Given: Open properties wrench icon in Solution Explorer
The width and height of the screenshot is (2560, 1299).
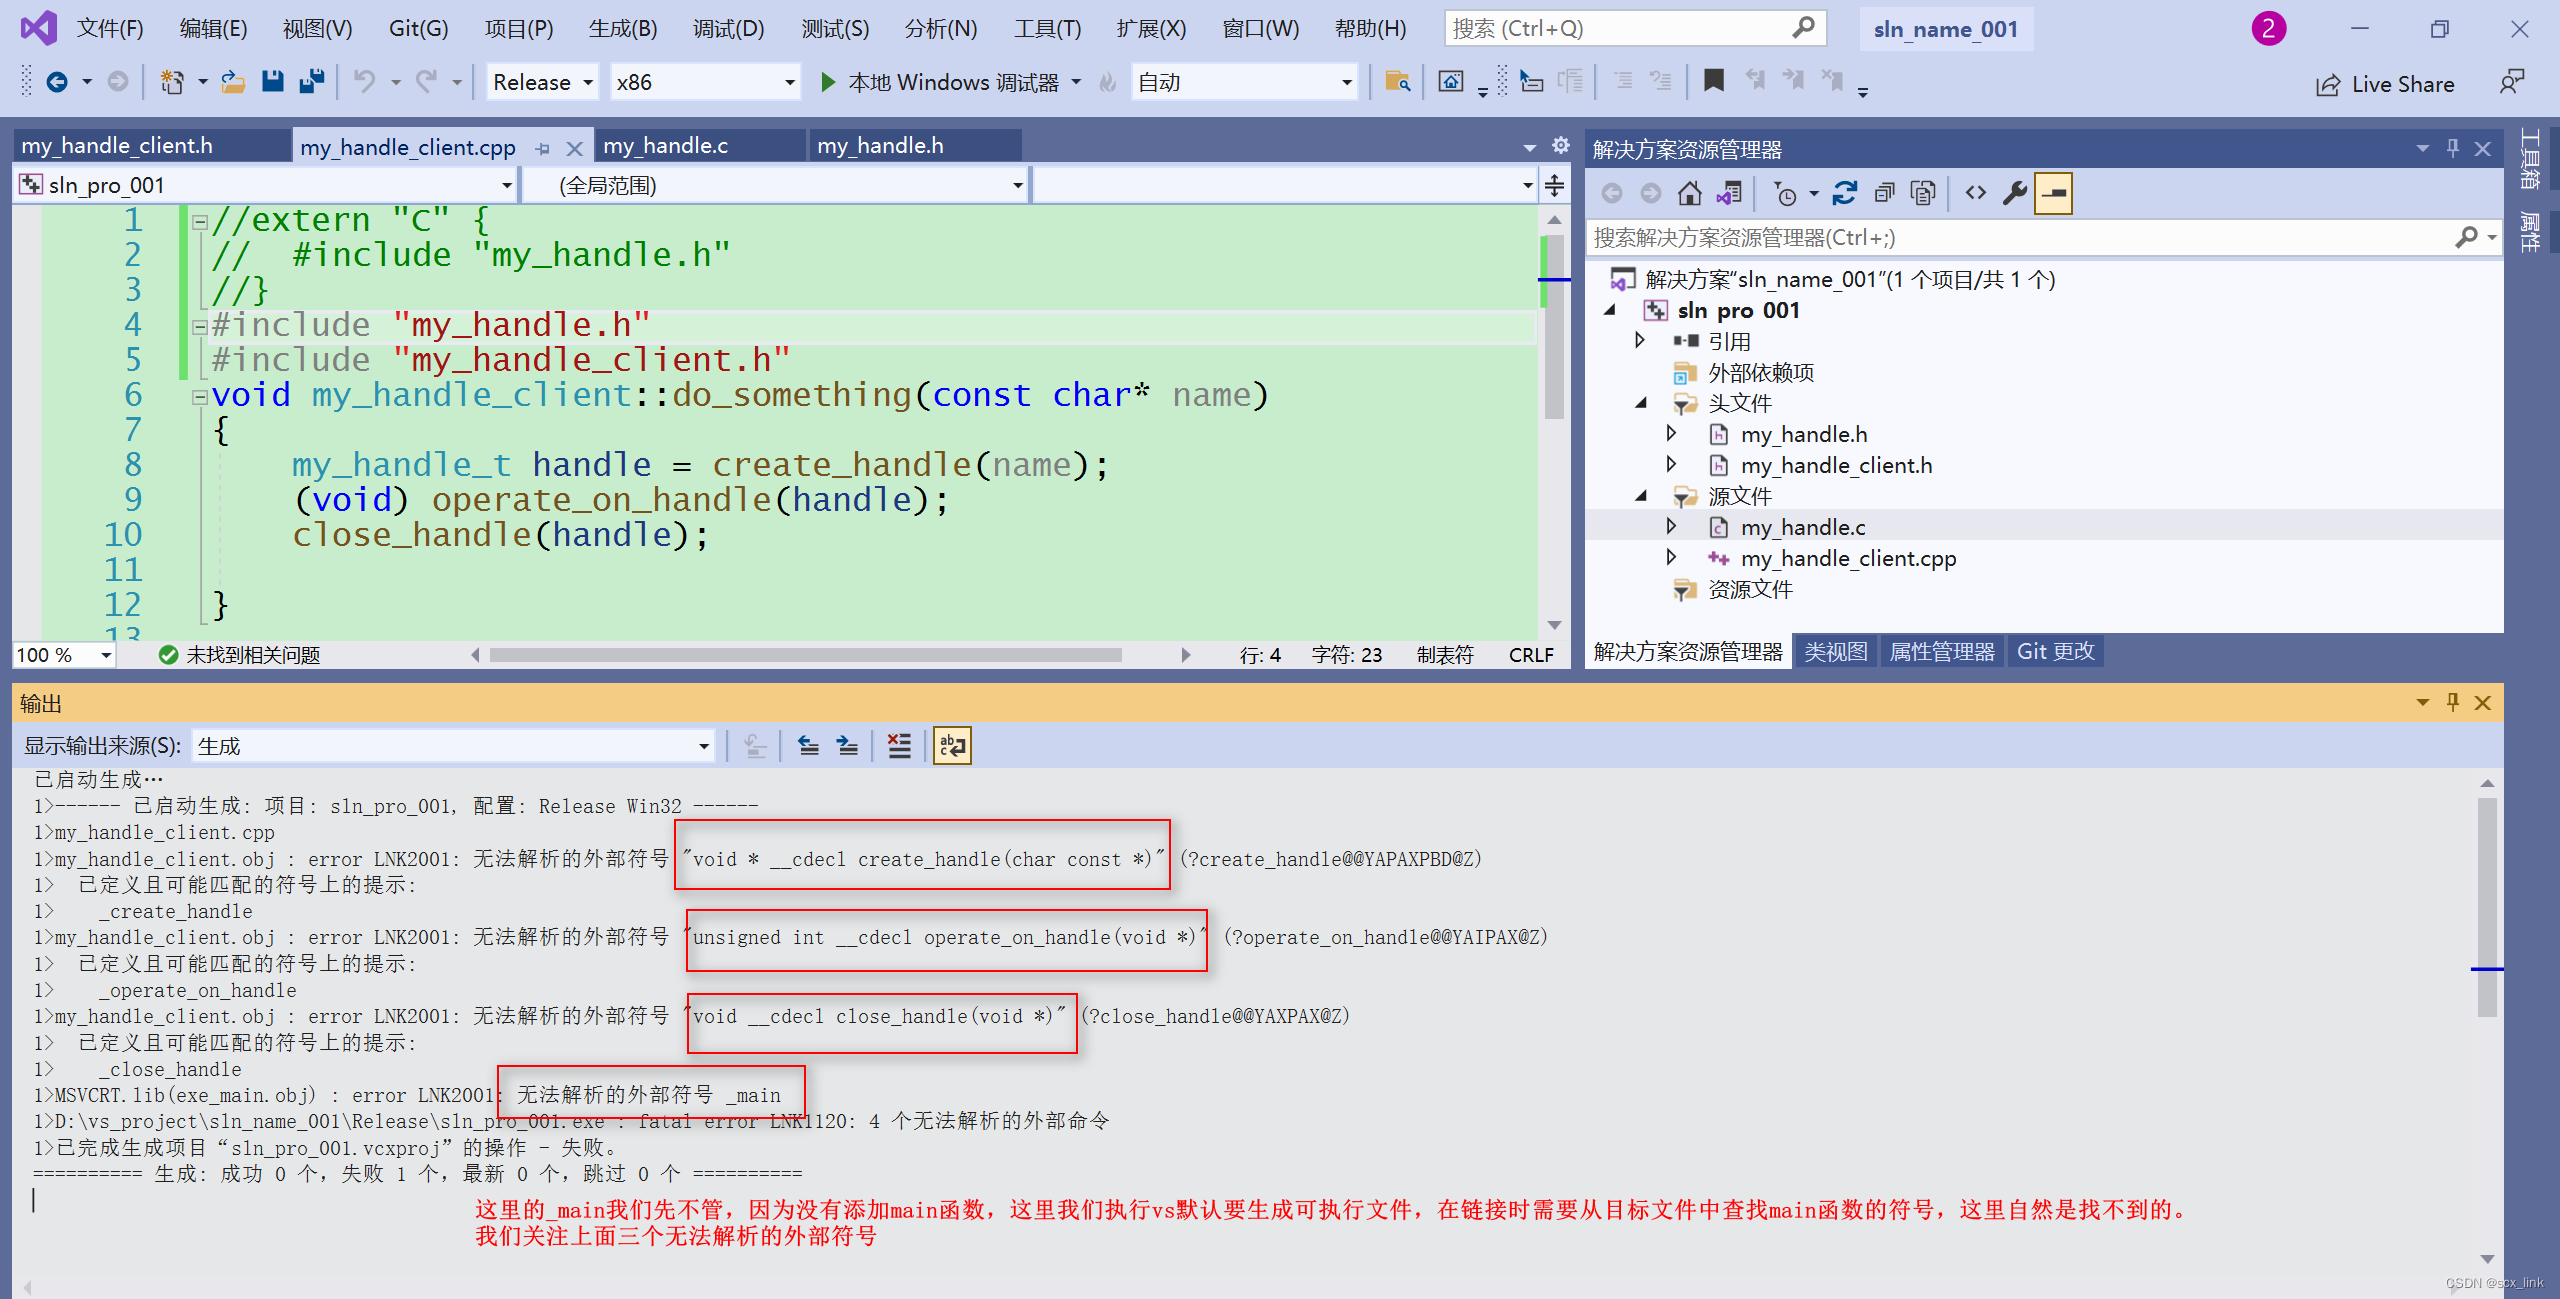Looking at the screenshot, I should 2014,193.
